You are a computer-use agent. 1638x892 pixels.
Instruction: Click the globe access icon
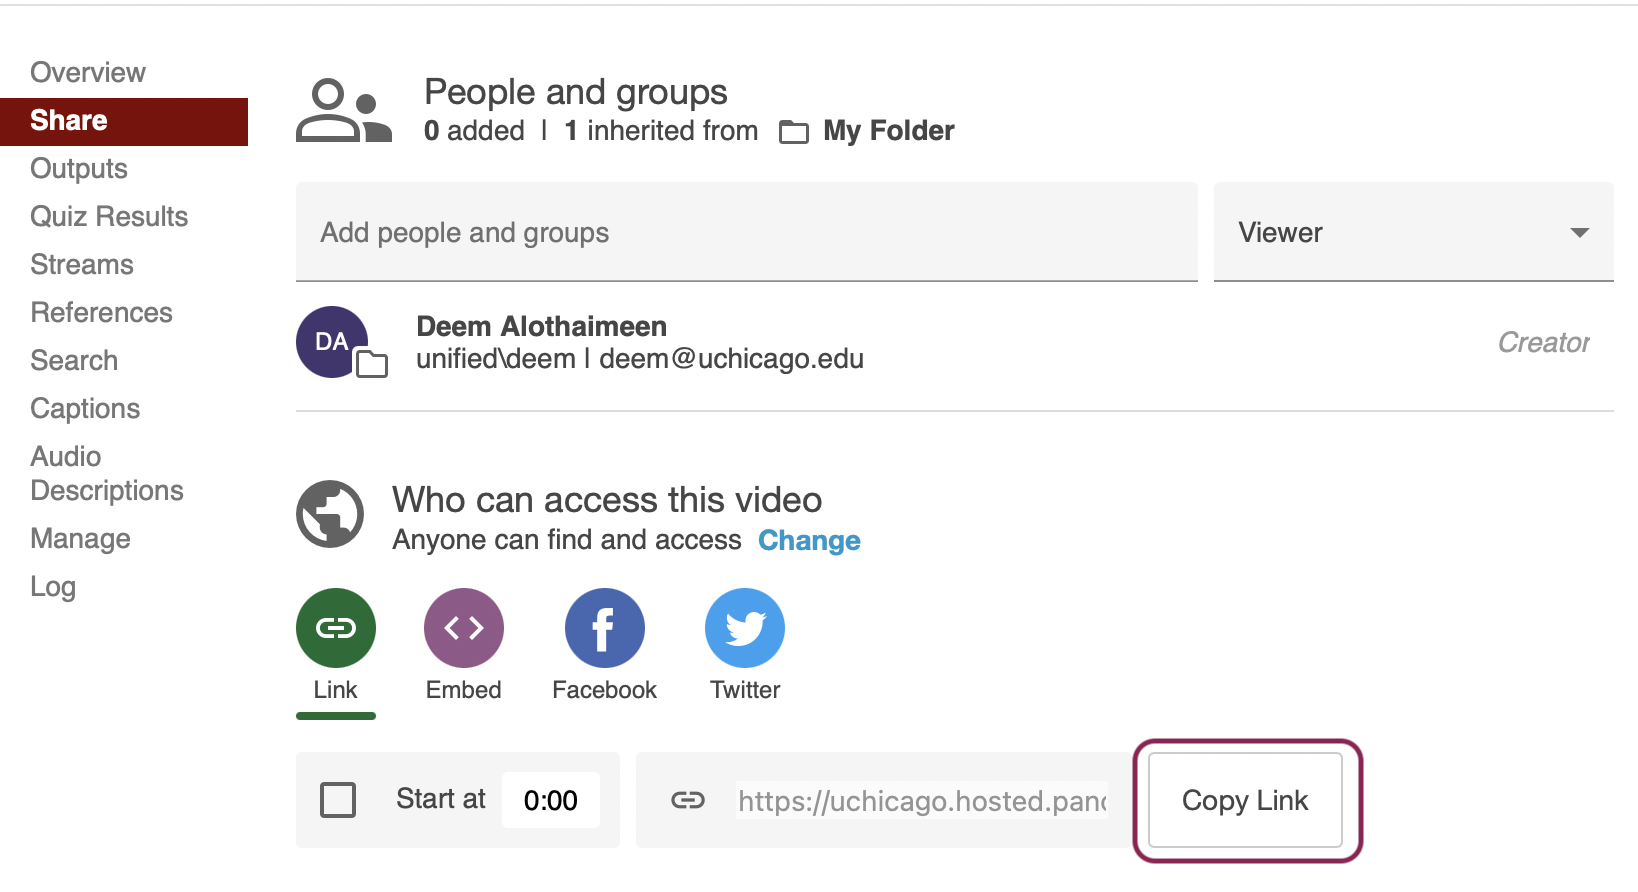coord(330,514)
